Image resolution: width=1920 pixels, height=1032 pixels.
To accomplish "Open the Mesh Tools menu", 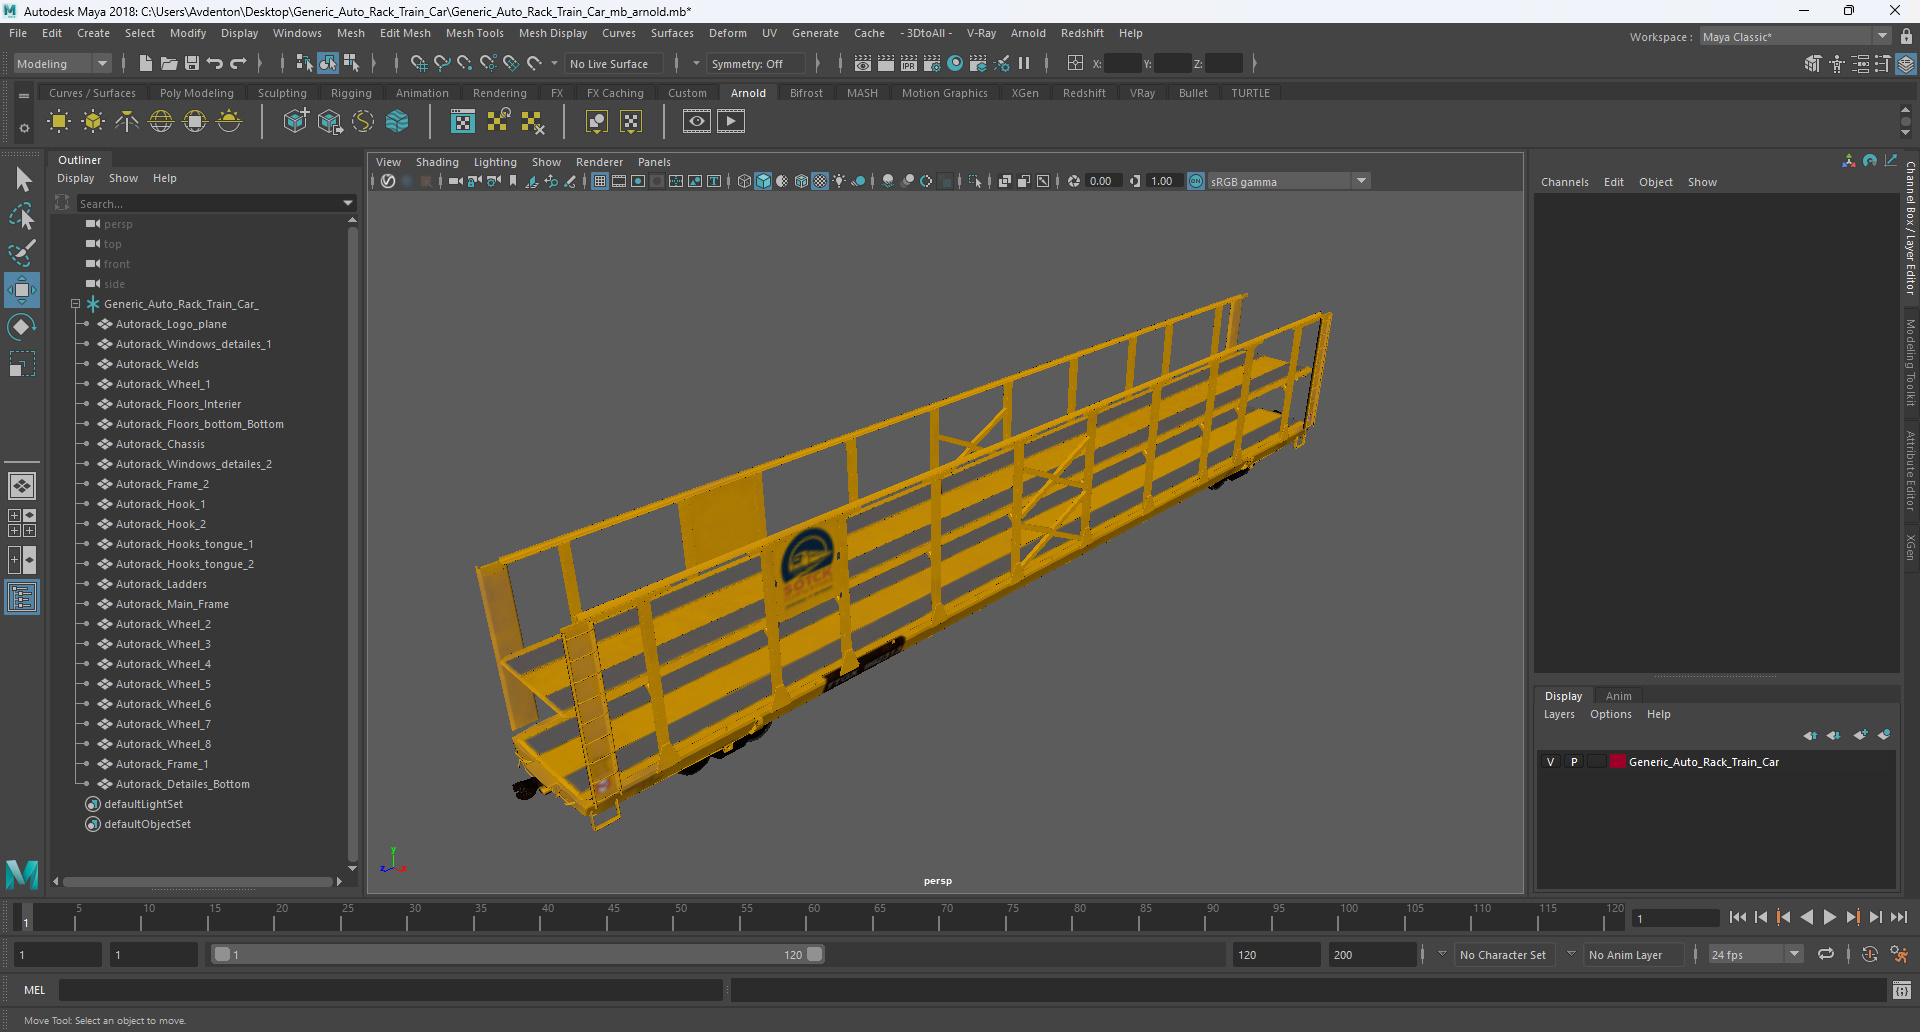I will [474, 33].
